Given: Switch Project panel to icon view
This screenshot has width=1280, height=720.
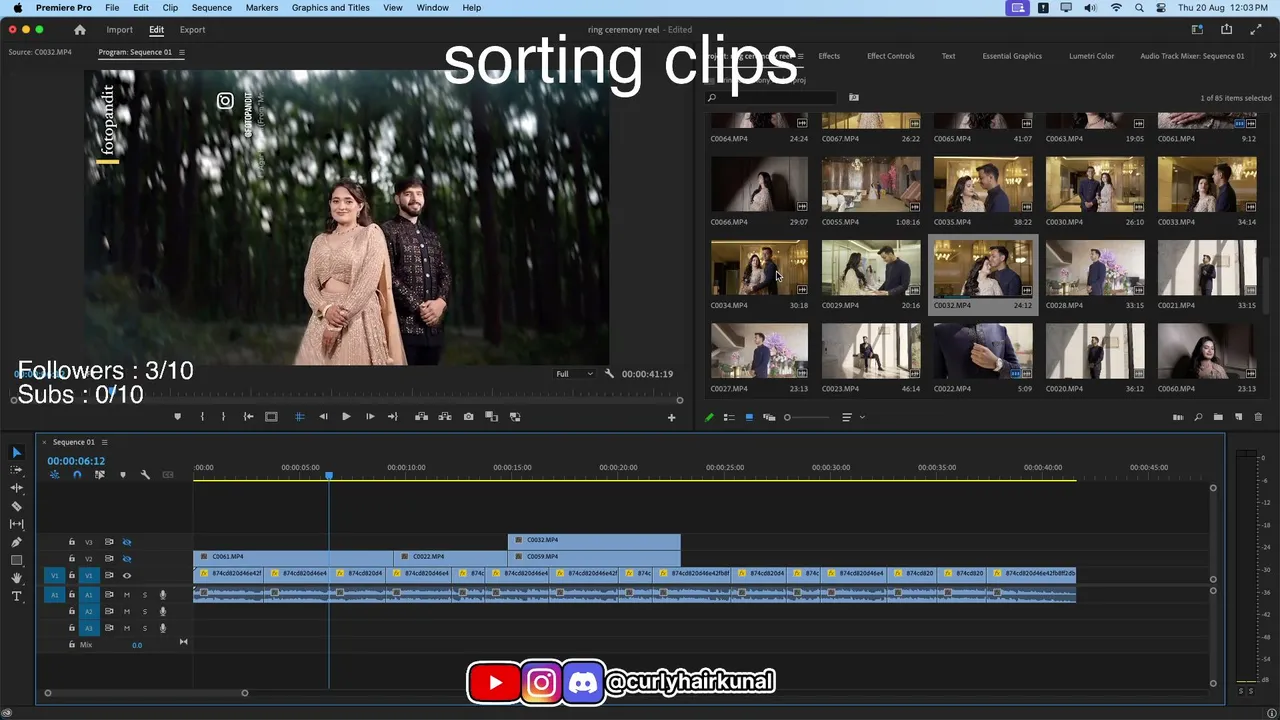Looking at the screenshot, I should [x=749, y=417].
